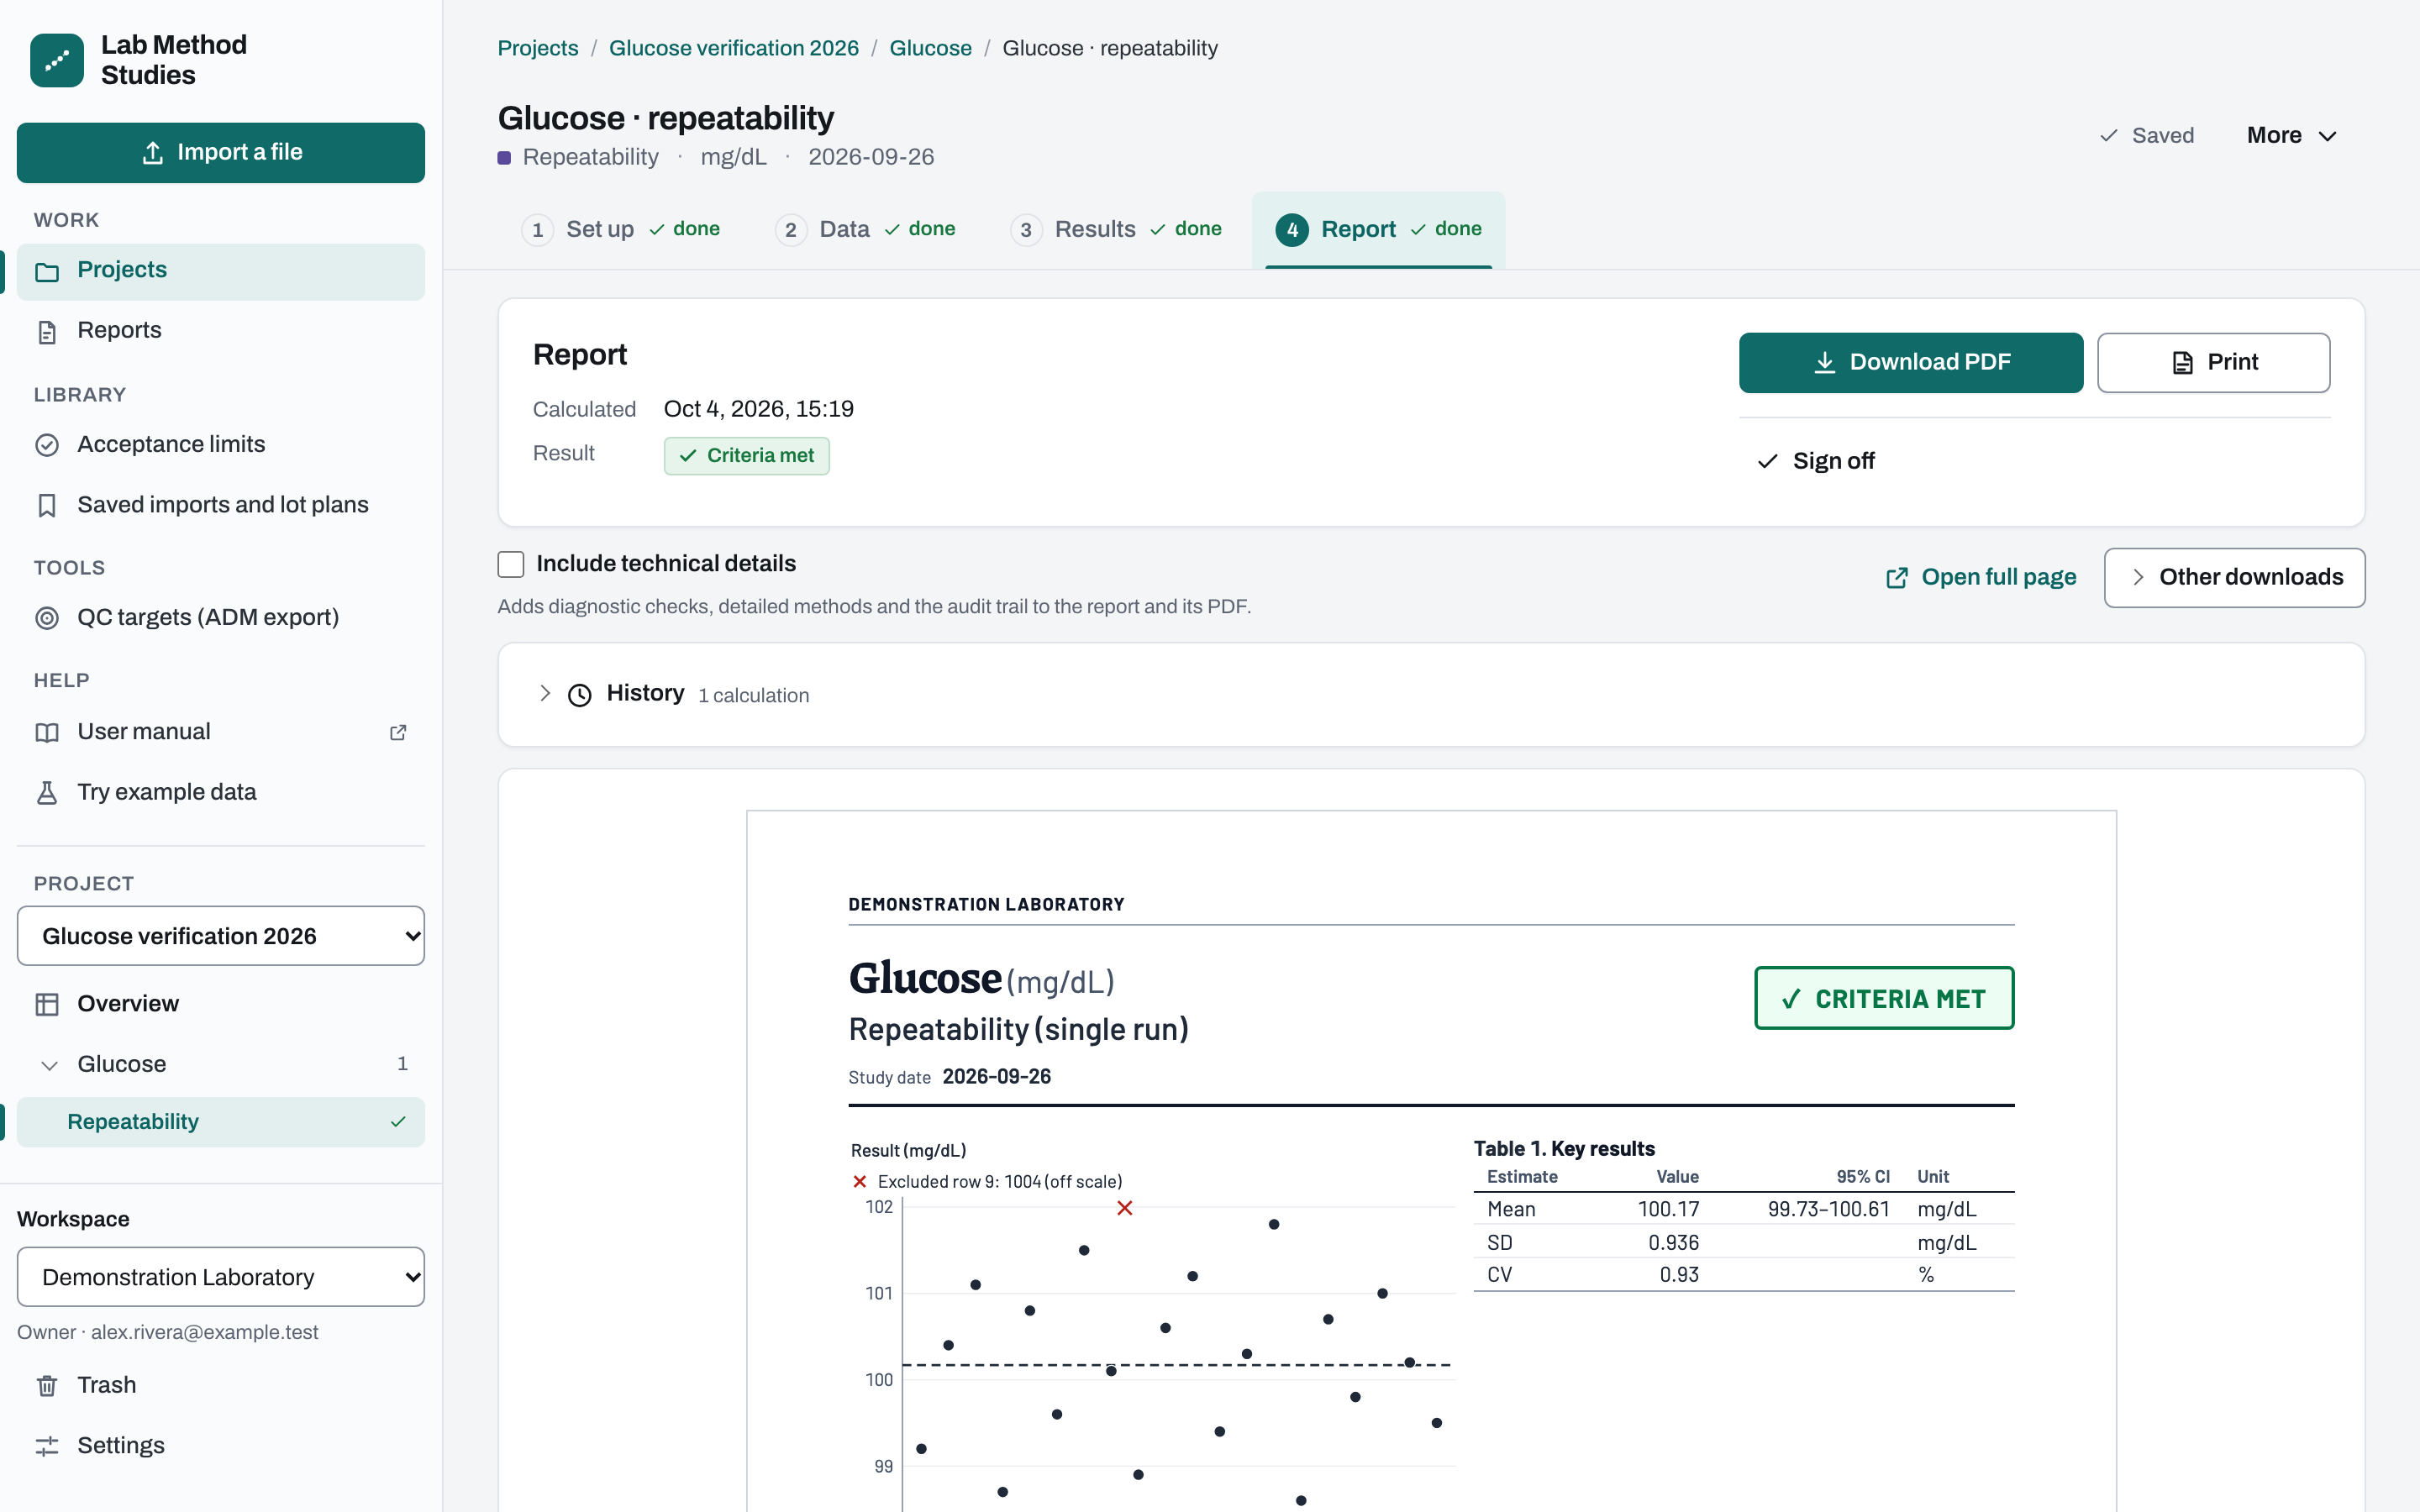
Task: Open the User manual external link
Action: 220,732
